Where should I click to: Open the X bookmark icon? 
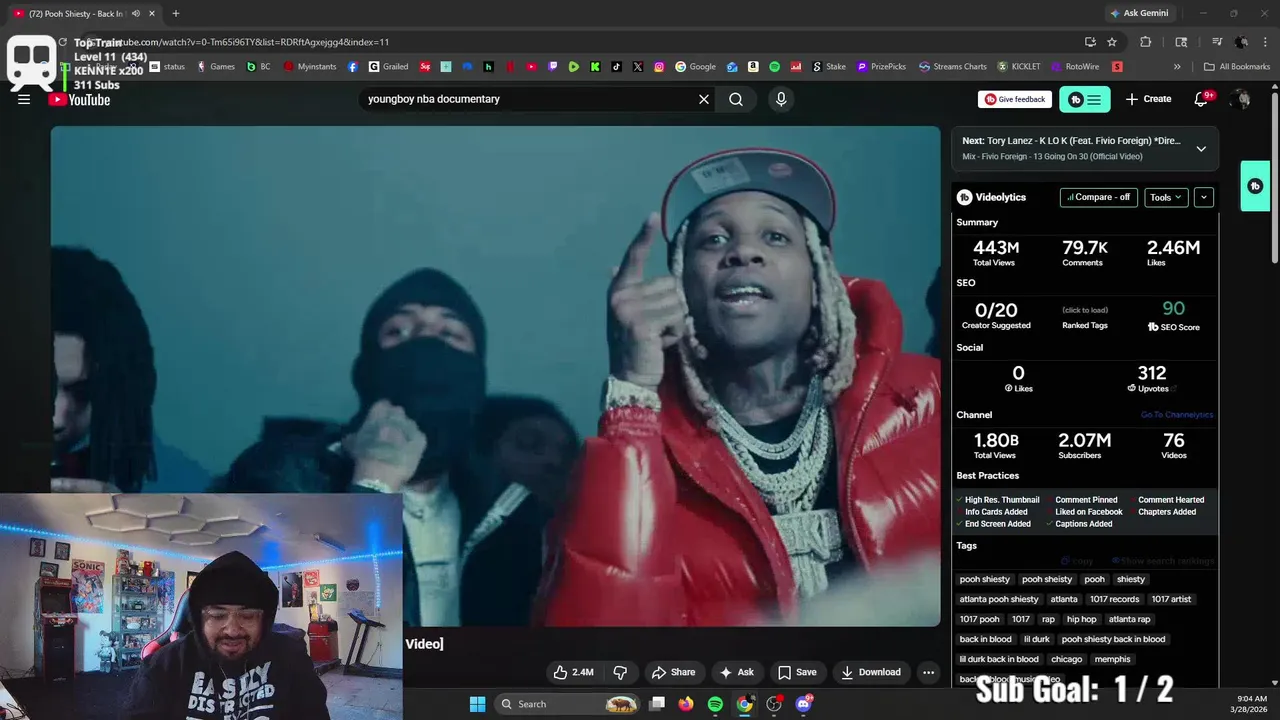click(638, 67)
